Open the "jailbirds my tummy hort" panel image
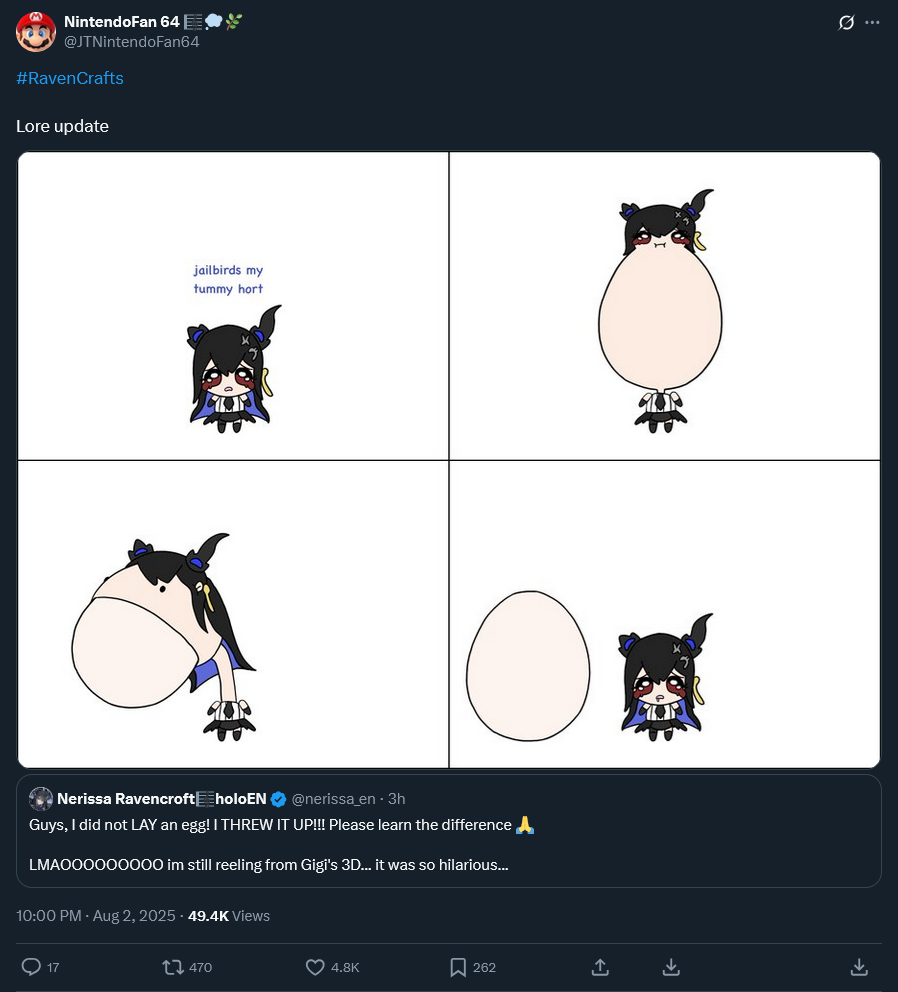The image size is (898, 992). tap(233, 306)
